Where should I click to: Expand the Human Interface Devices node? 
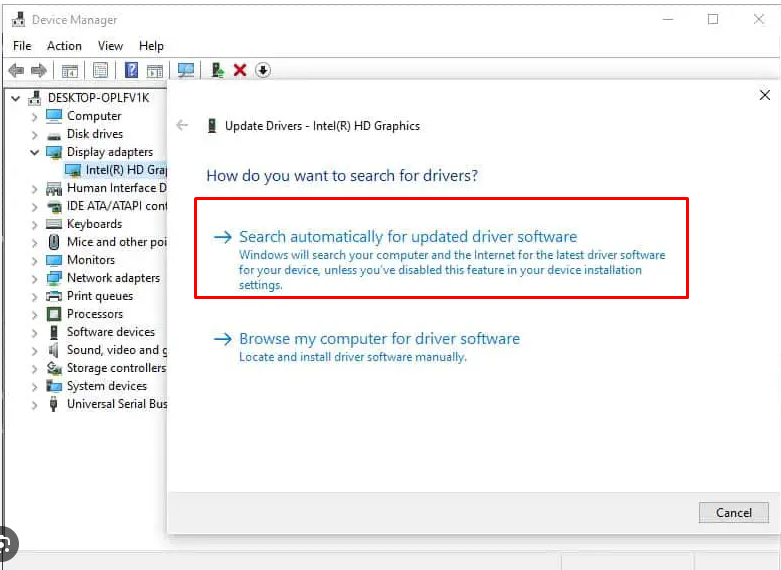point(34,189)
